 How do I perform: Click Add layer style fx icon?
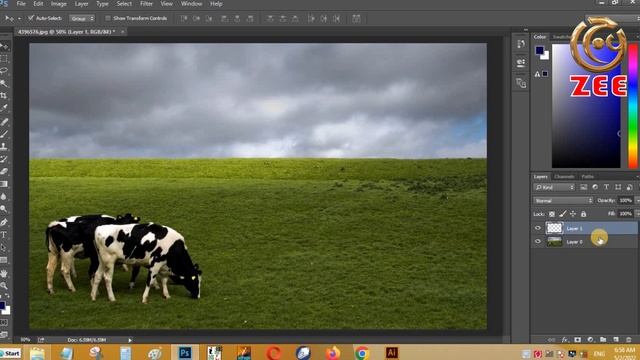pos(564,340)
